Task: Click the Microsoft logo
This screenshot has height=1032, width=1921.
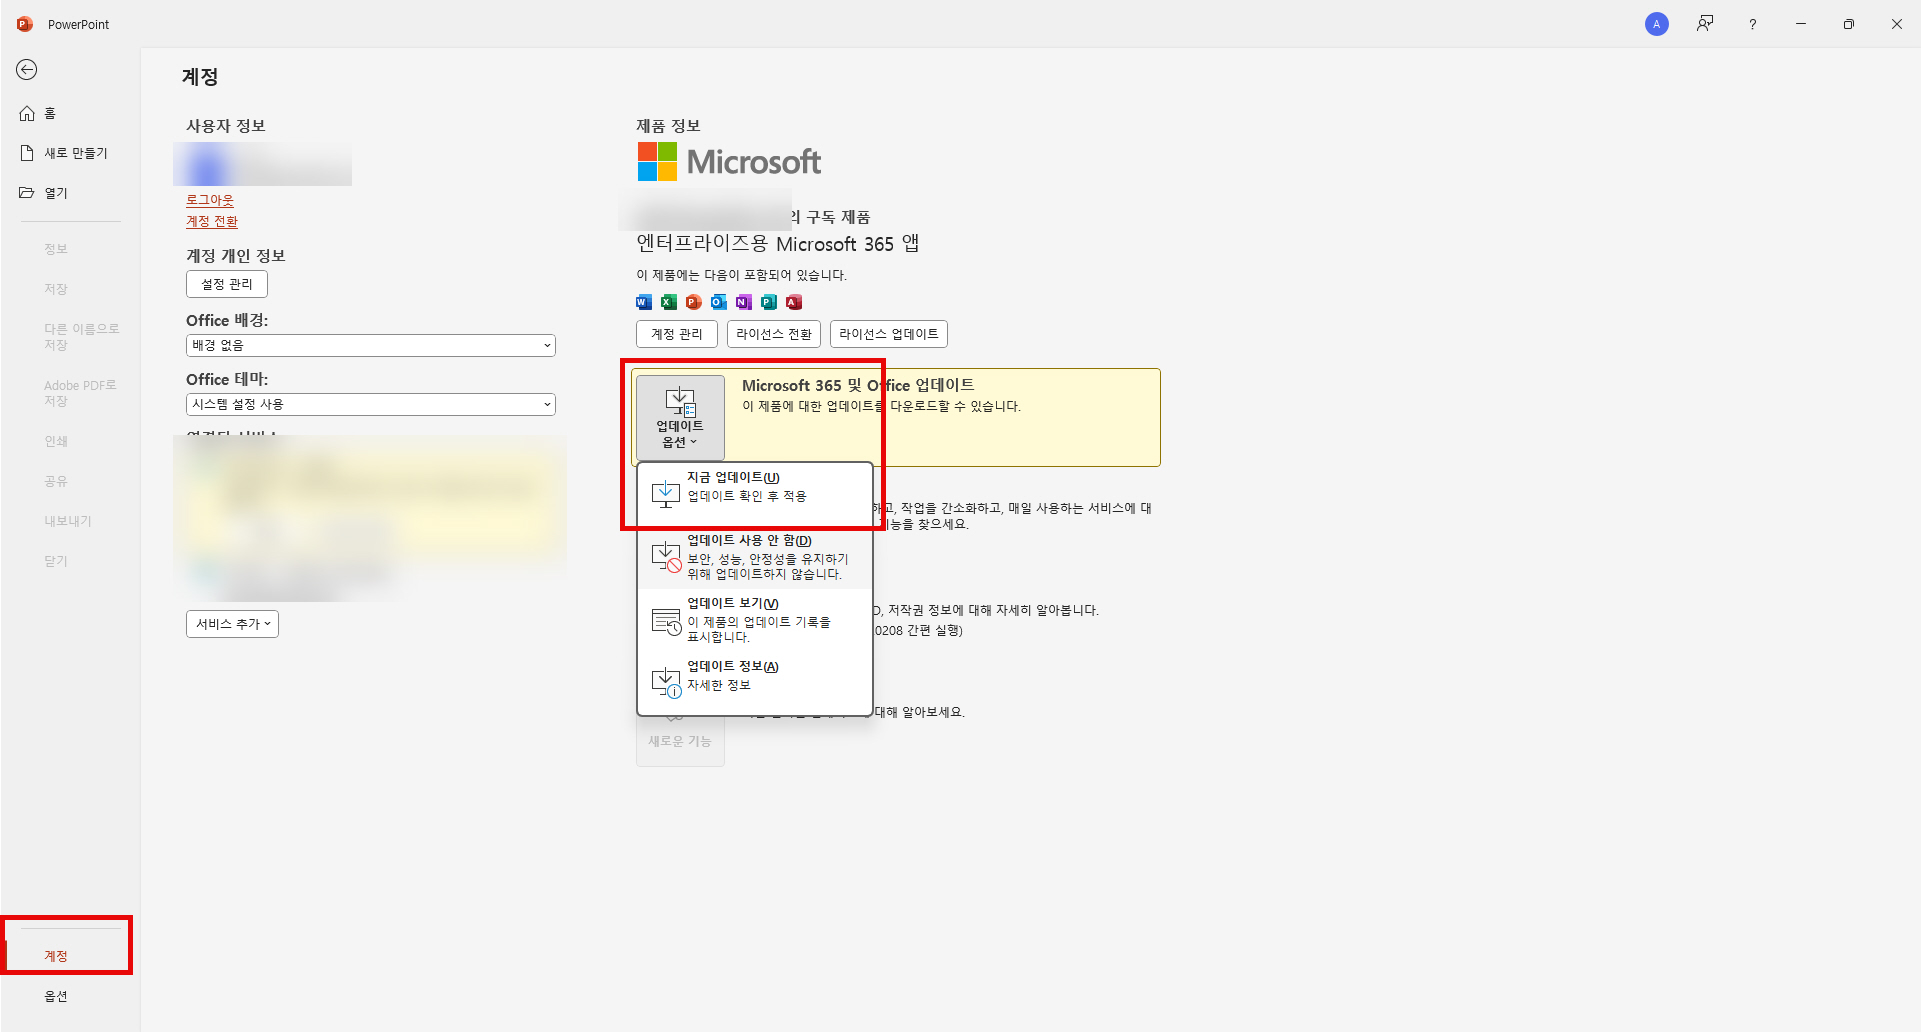Action: [729, 162]
